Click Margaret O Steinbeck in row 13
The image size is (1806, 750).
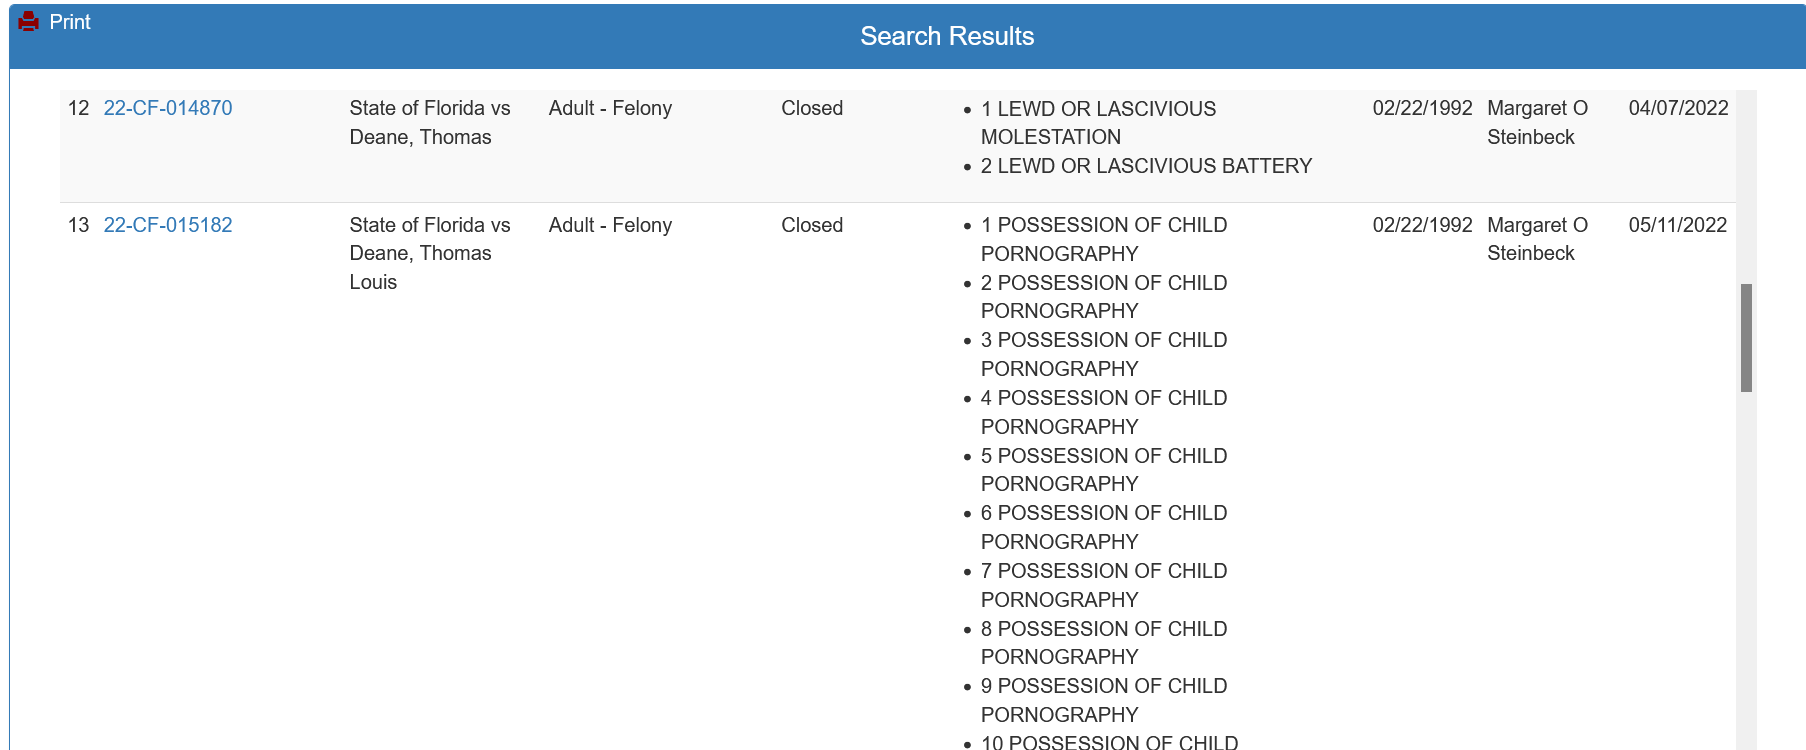pyautogui.click(x=1537, y=239)
